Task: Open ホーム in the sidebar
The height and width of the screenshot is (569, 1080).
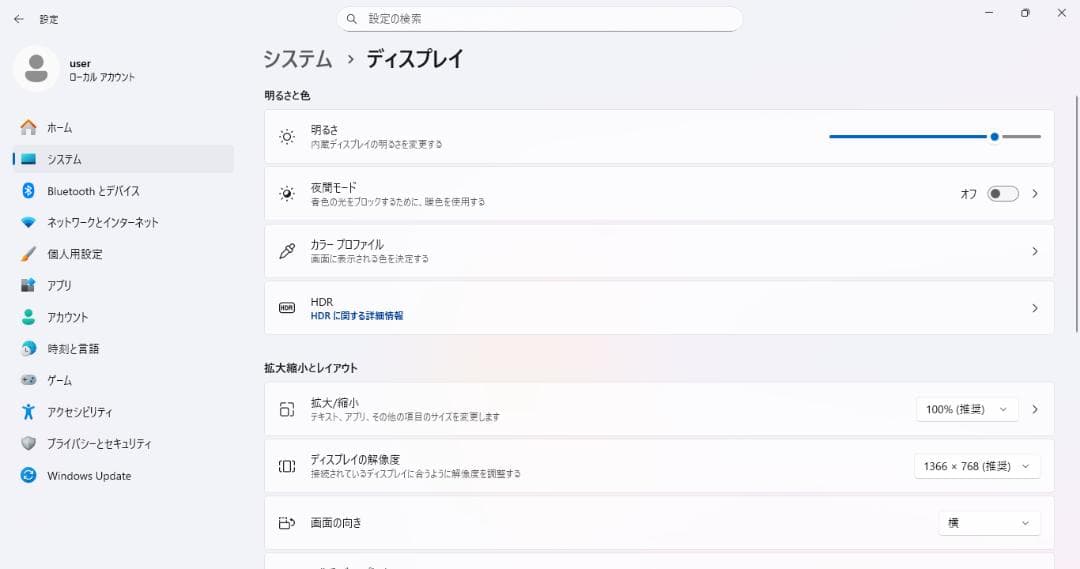Action: point(59,128)
